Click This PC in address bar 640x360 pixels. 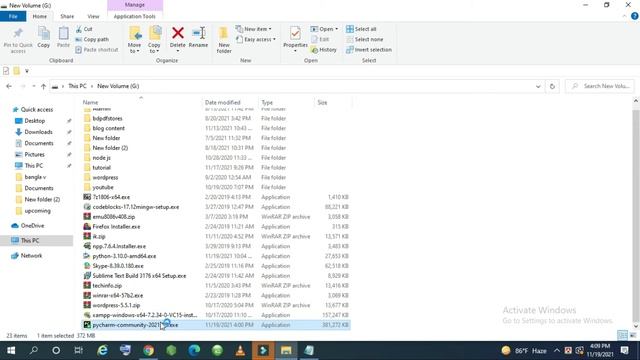coord(77,86)
